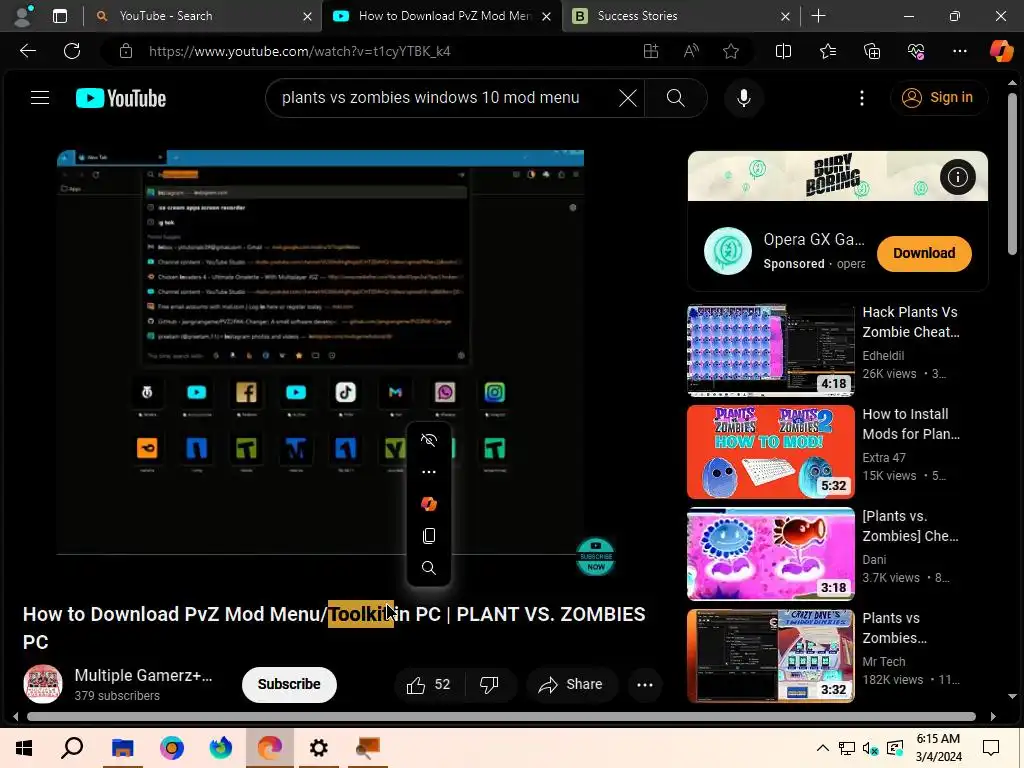Hide the mini selection menu
1024x768 pixels.
click(428, 440)
